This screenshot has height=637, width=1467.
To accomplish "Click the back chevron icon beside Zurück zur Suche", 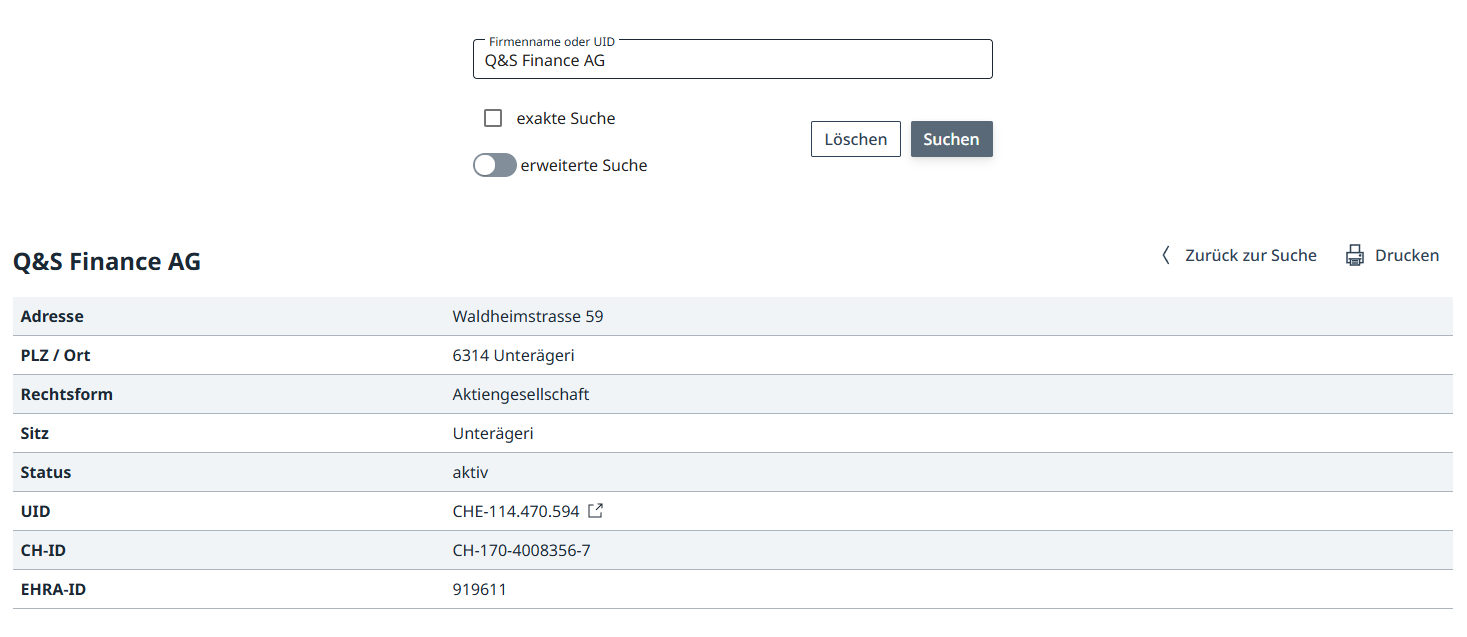I will point(1165,255).
